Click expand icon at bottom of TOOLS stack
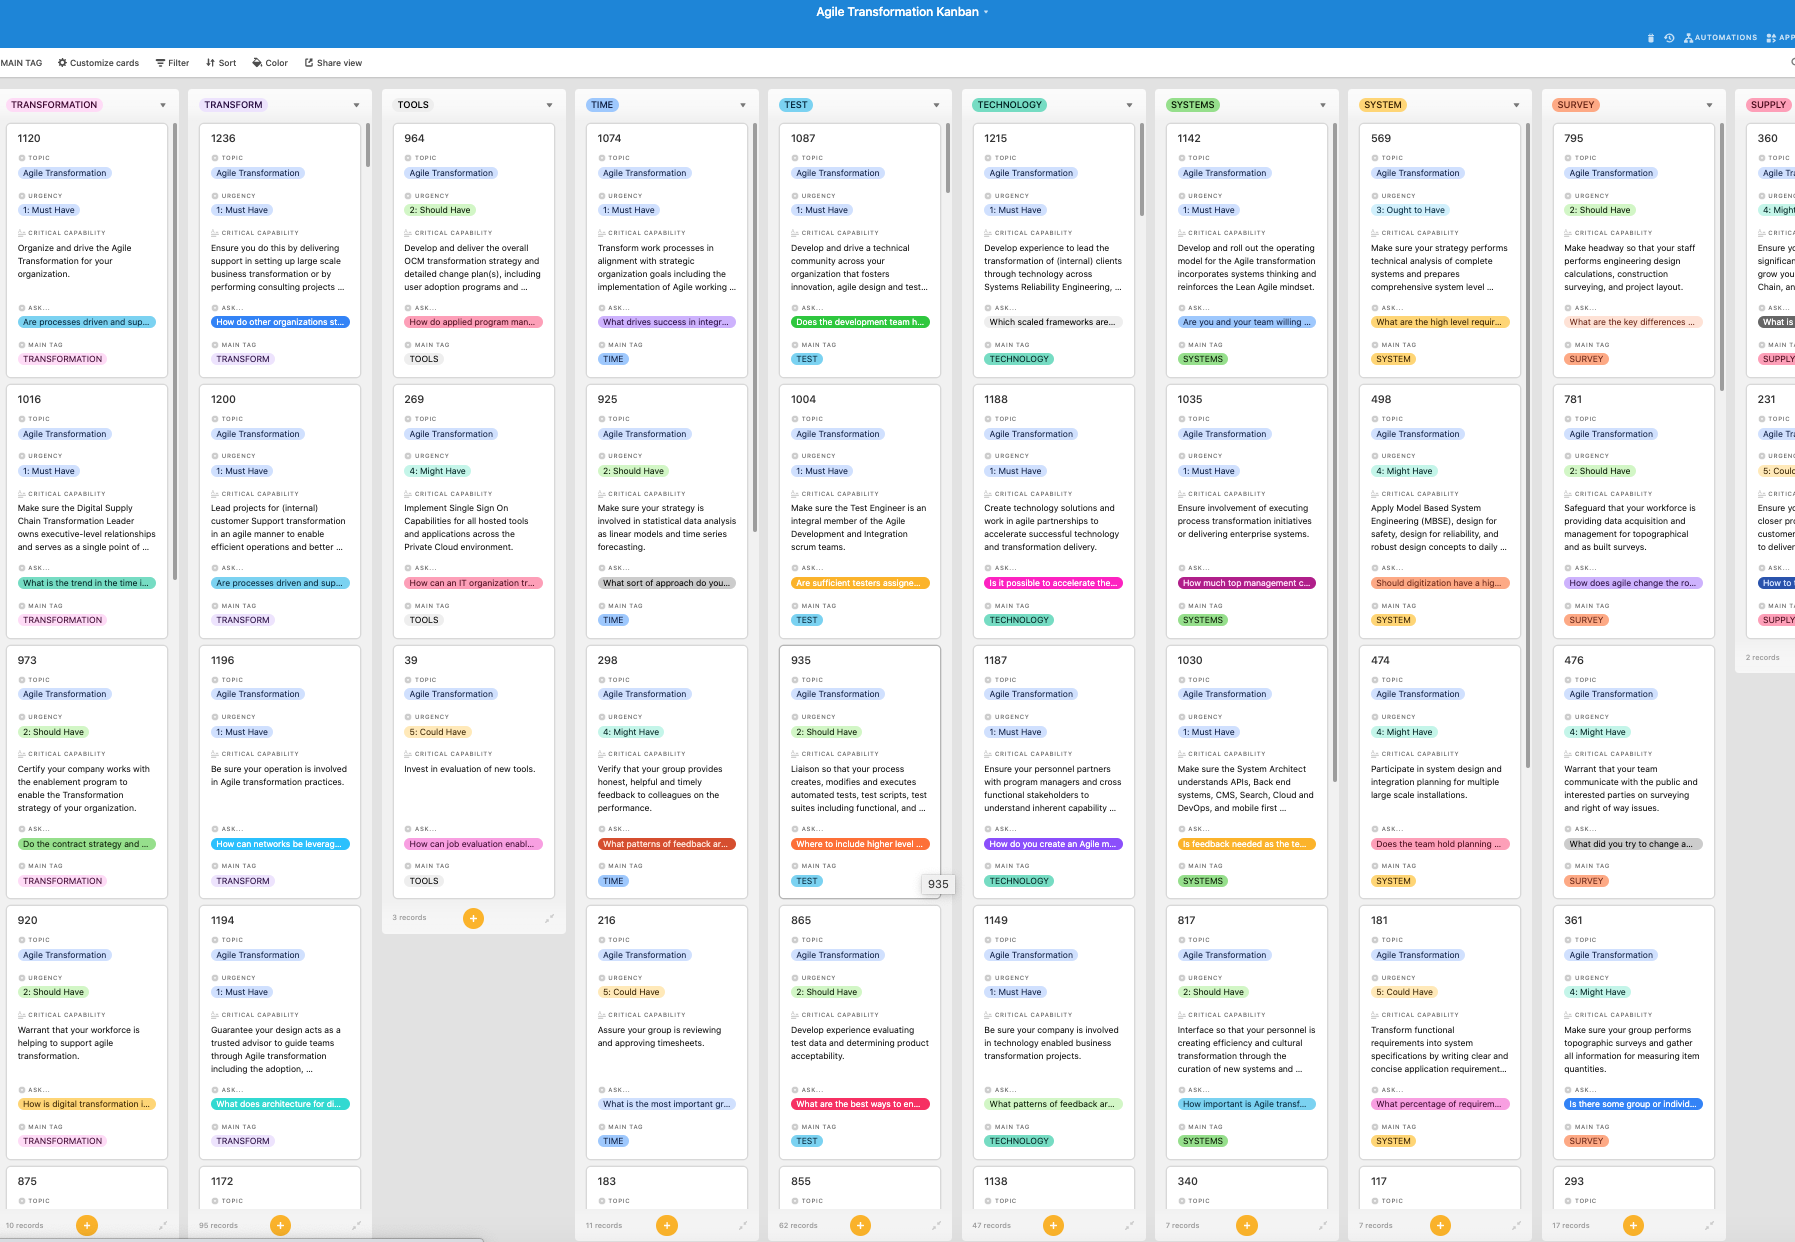Screen dimensions: 1795x1242 [549, 918]
